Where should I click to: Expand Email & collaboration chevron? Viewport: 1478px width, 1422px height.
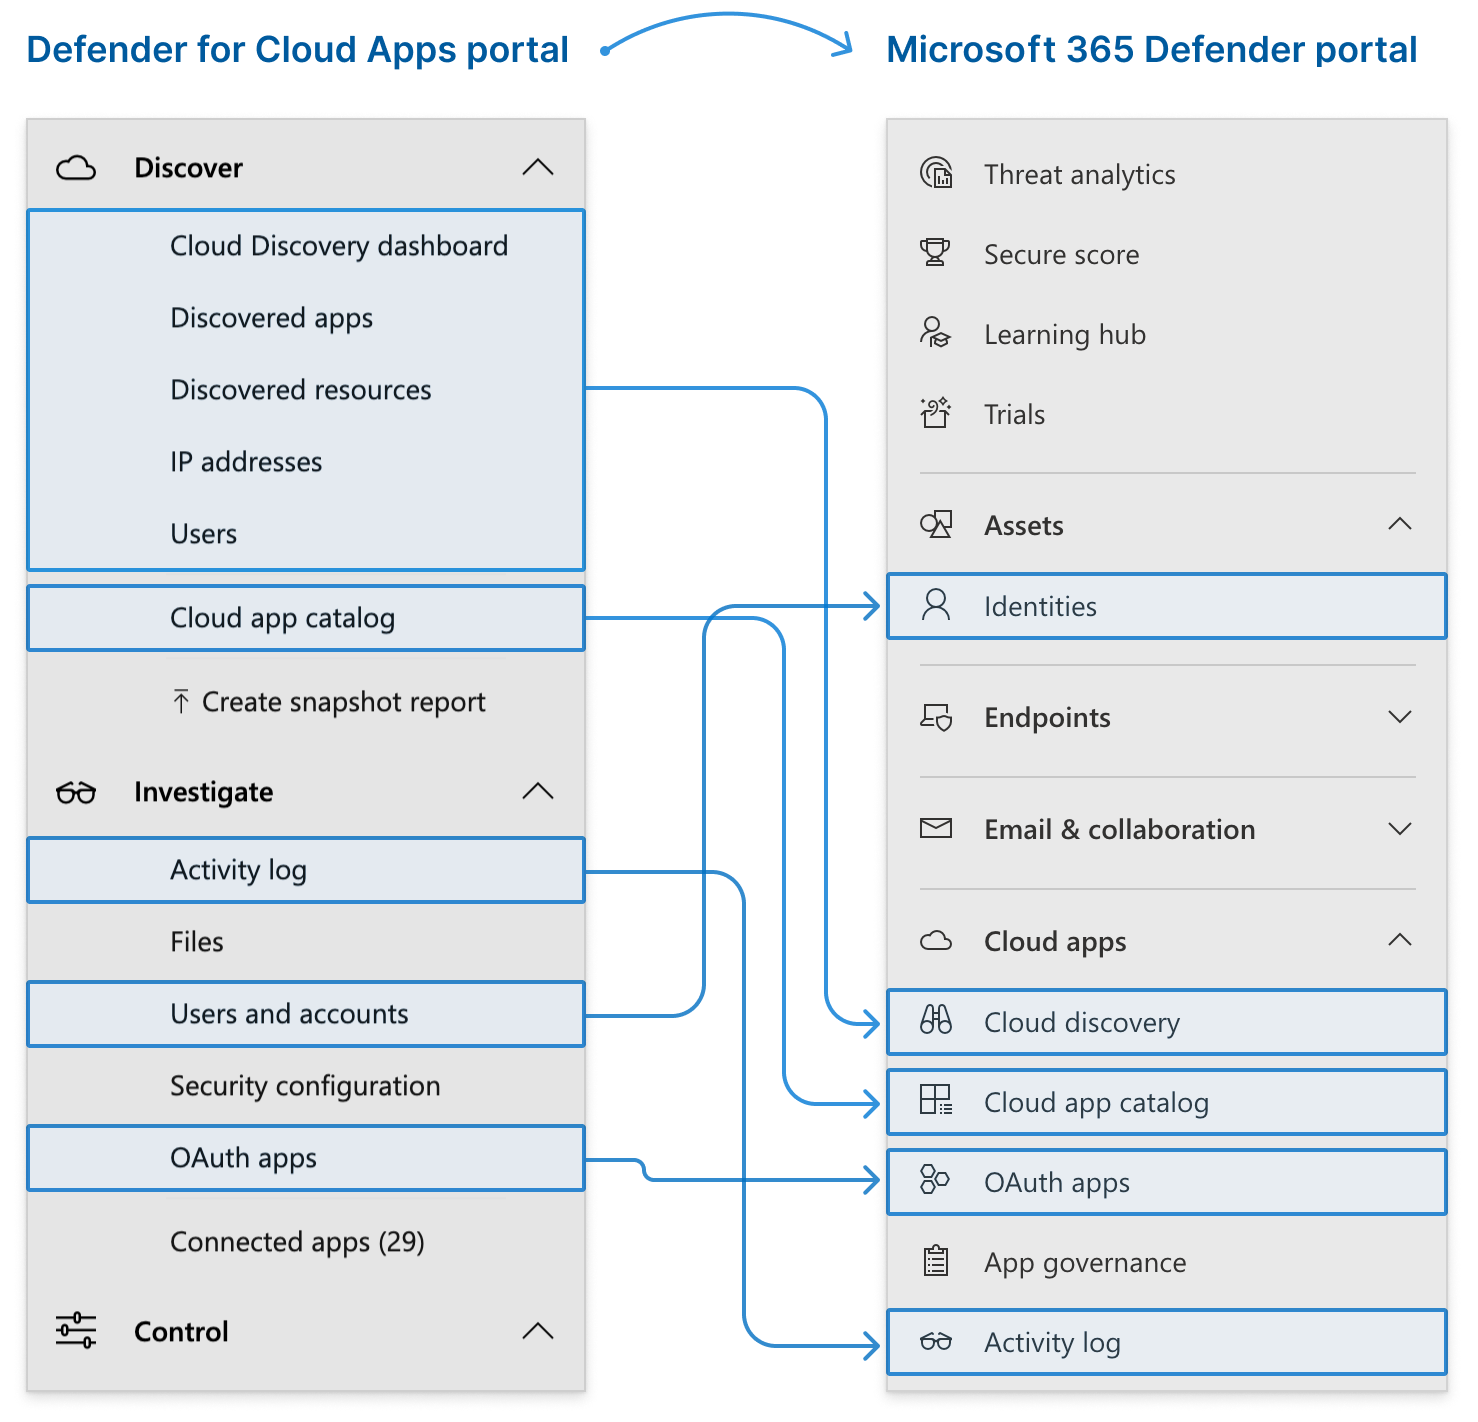(x=1400, y=829)
